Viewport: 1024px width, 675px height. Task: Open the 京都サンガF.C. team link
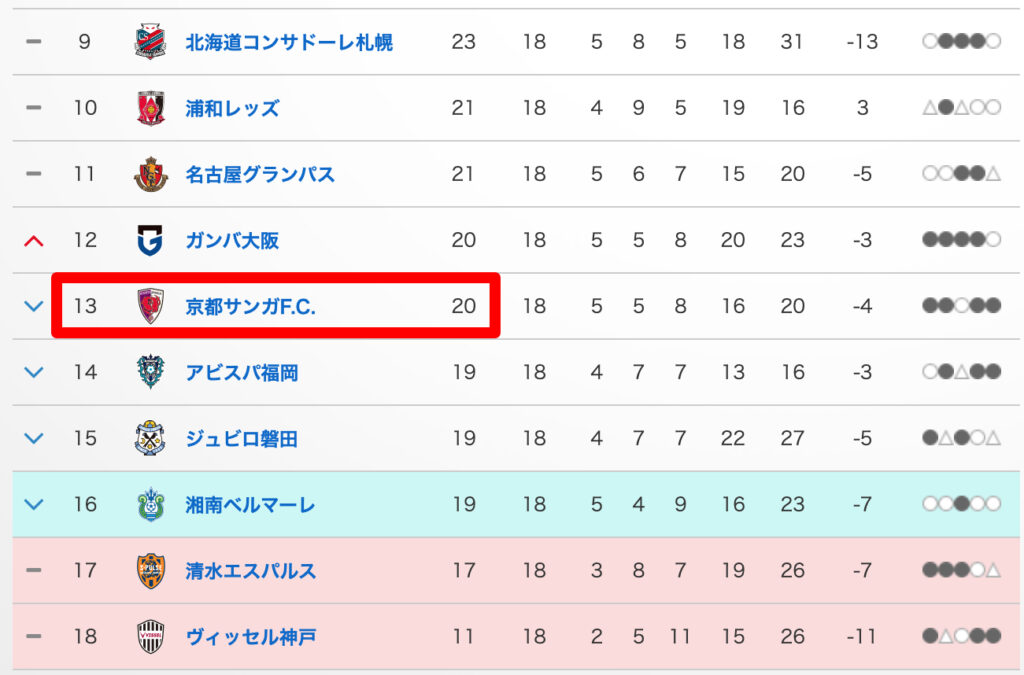[x=250, y=306]
